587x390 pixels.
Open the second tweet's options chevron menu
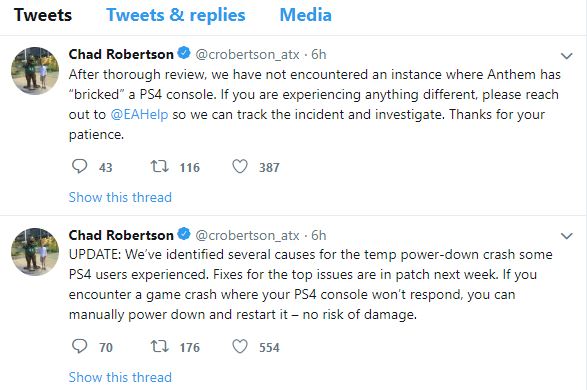[x=567, y=236]
